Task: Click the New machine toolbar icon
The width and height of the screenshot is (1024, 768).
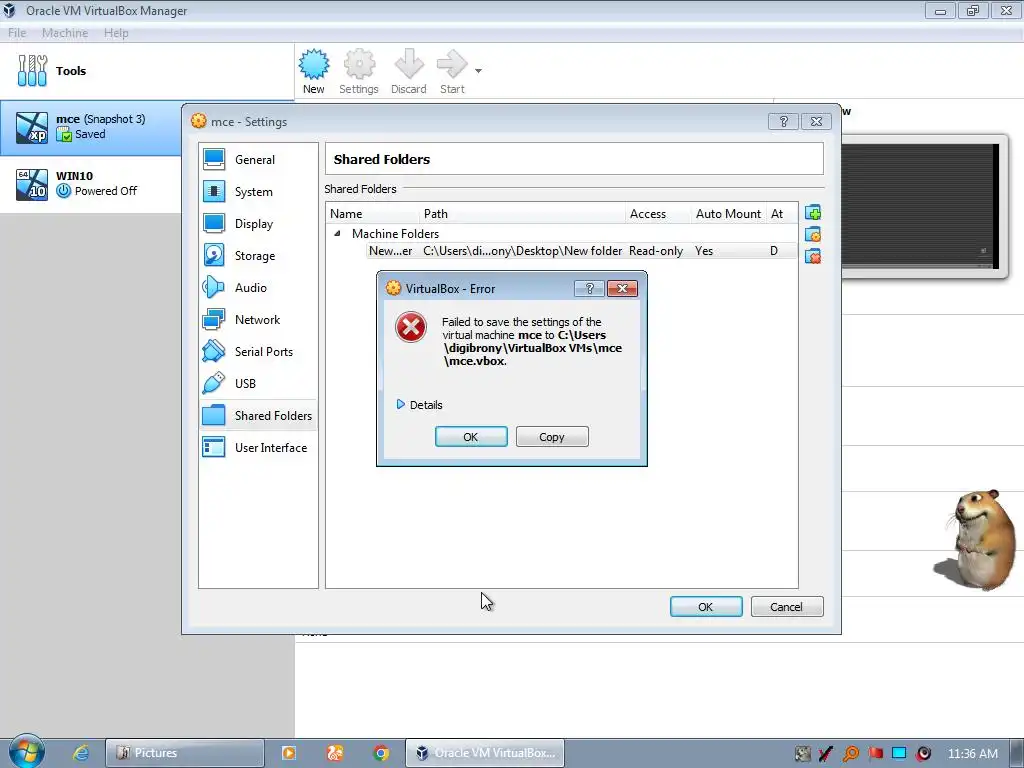Action: point(313,72)
